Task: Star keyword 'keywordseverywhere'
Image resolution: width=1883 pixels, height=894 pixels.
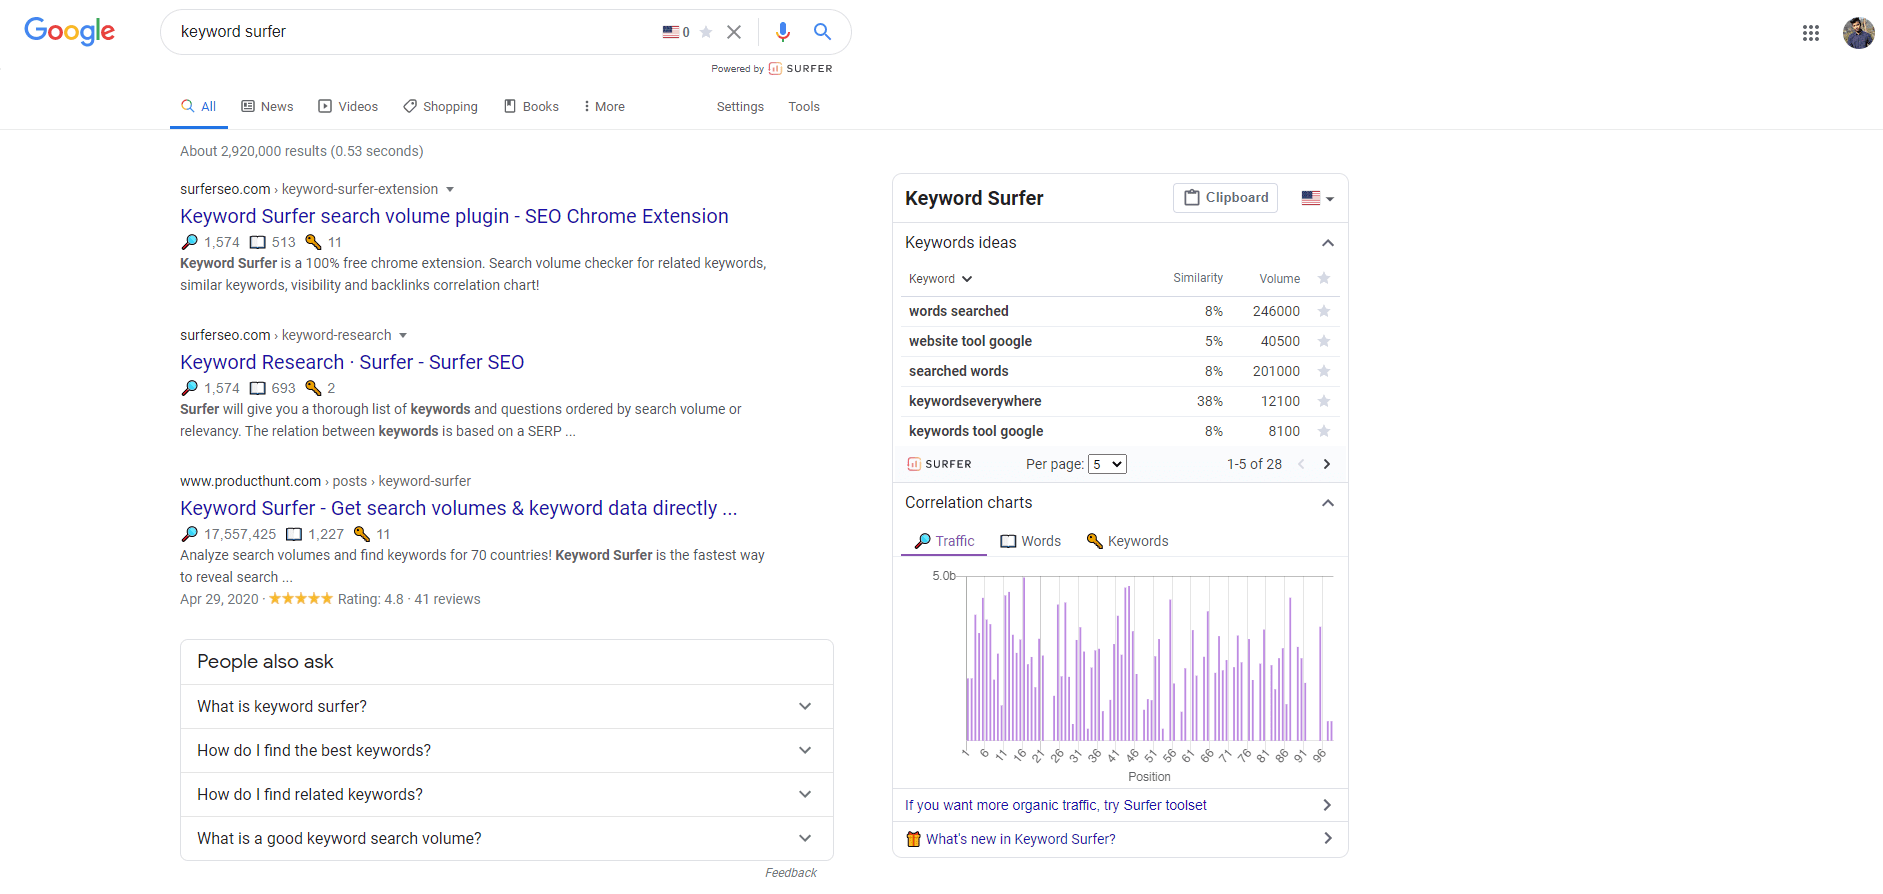Action: pos(1324,401)
